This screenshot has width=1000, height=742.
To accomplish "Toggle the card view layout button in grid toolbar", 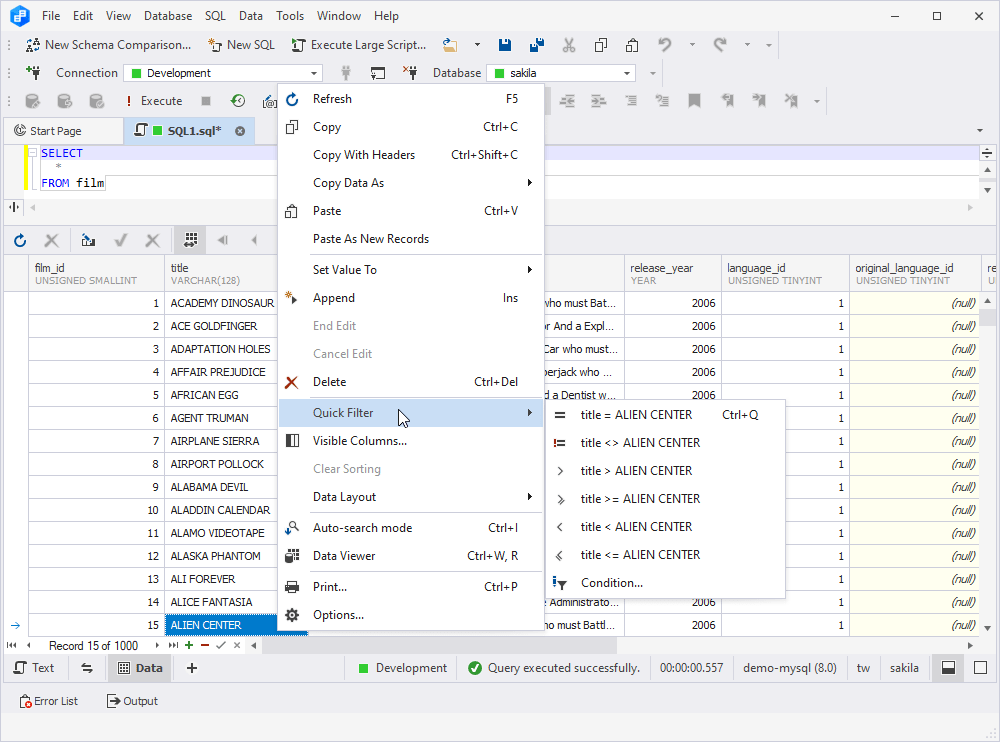I will [189, 240].
